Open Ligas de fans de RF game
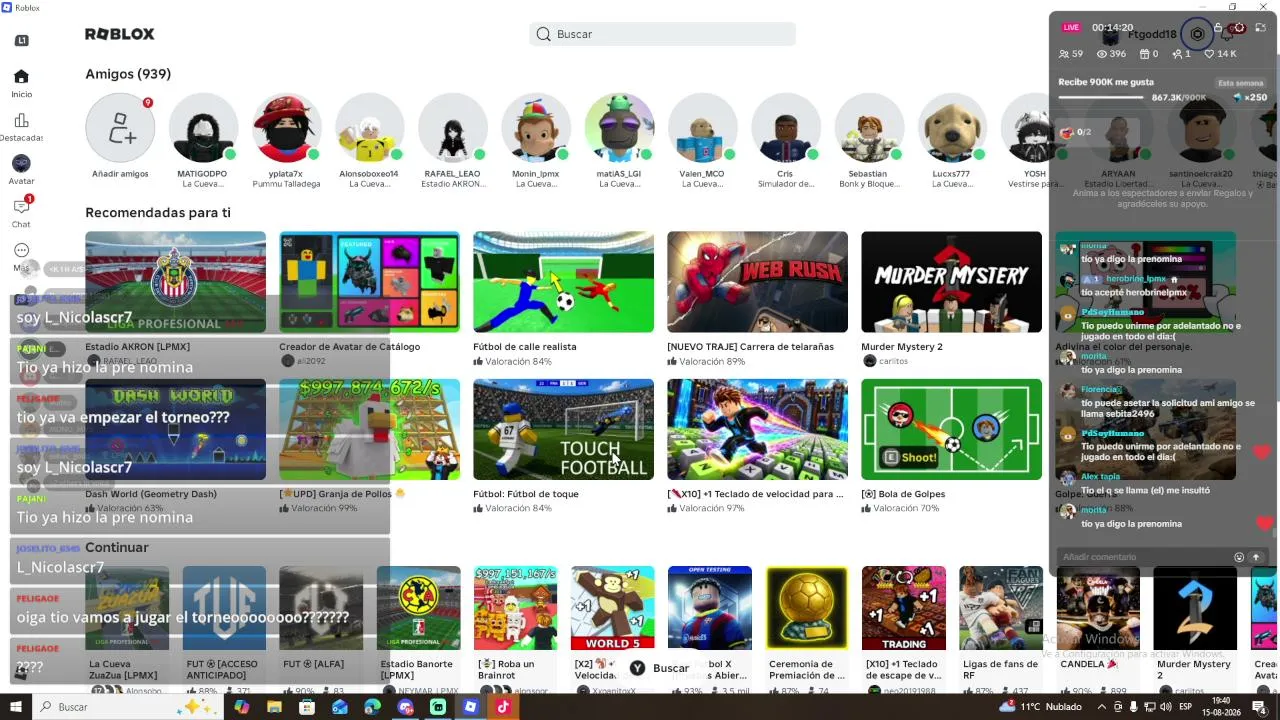 1001,608
